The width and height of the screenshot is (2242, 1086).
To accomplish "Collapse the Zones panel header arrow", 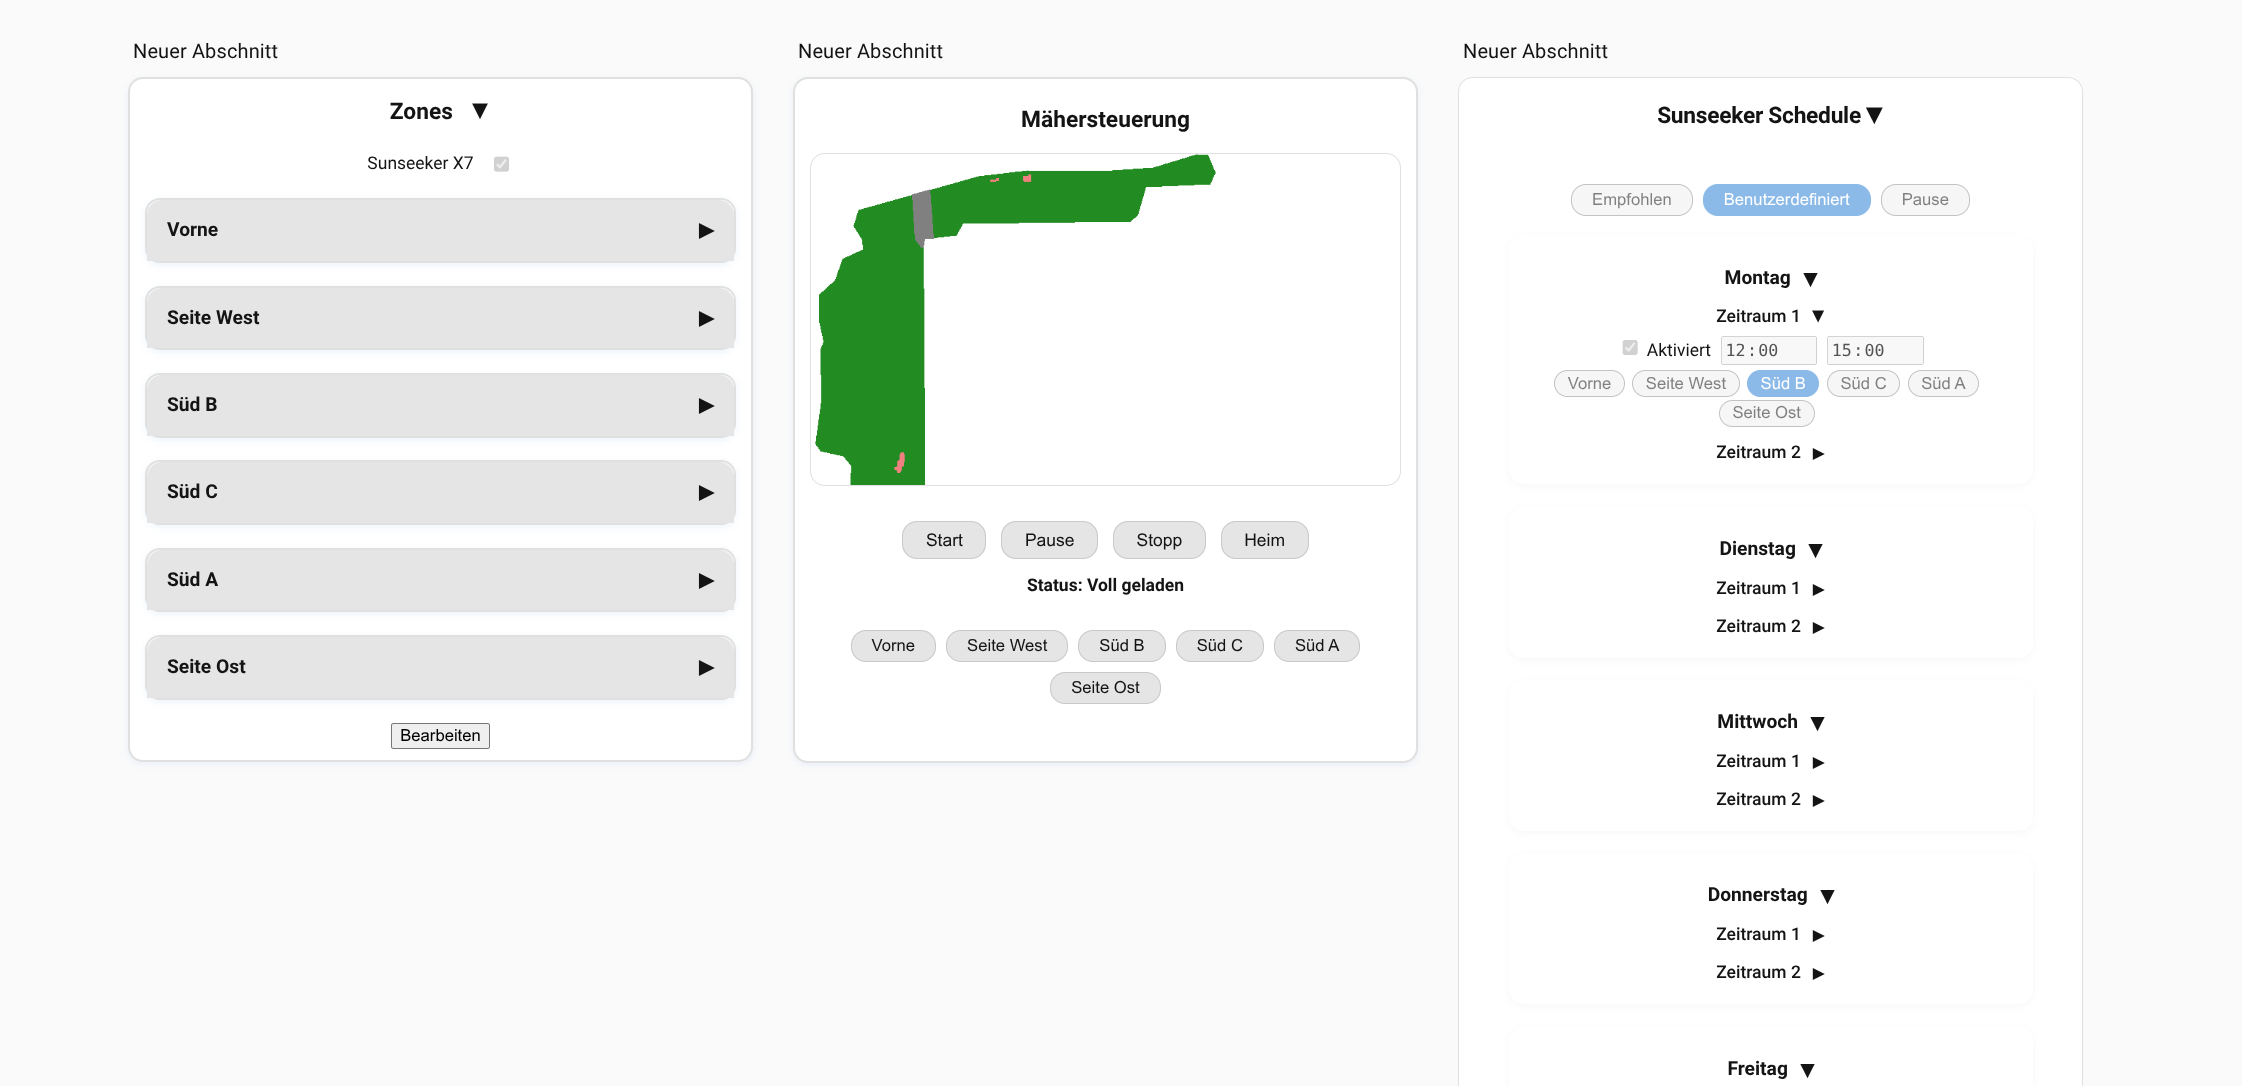I will click(480, 111).
